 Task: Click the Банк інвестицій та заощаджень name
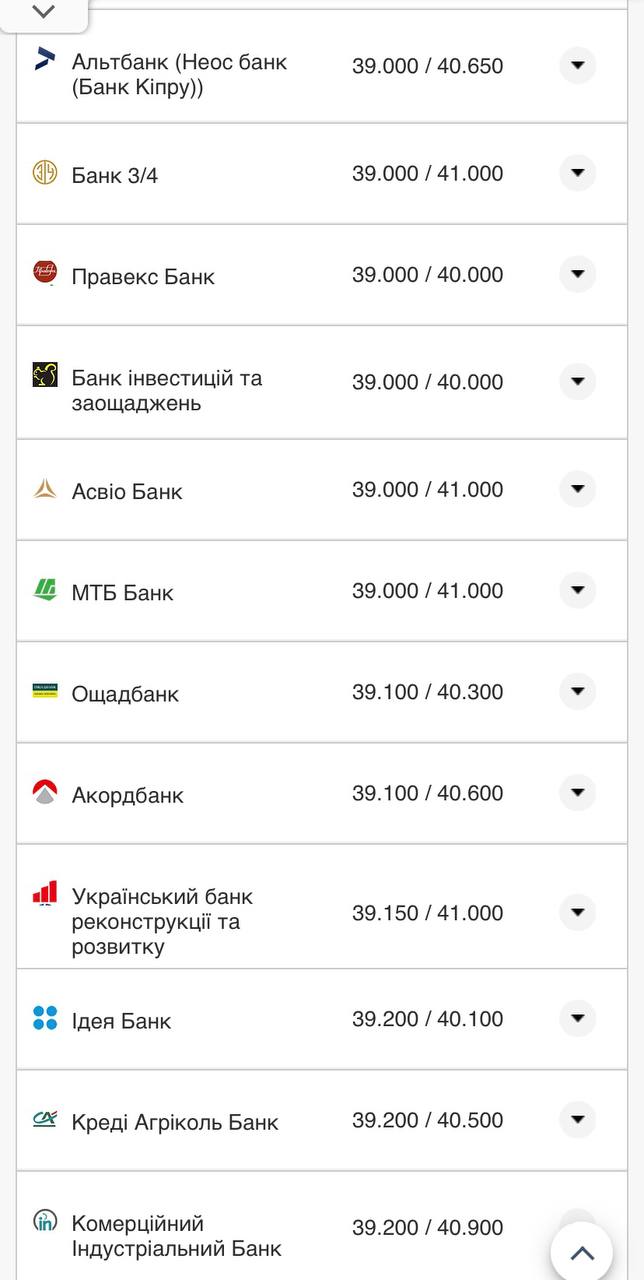tap(166, 391)
